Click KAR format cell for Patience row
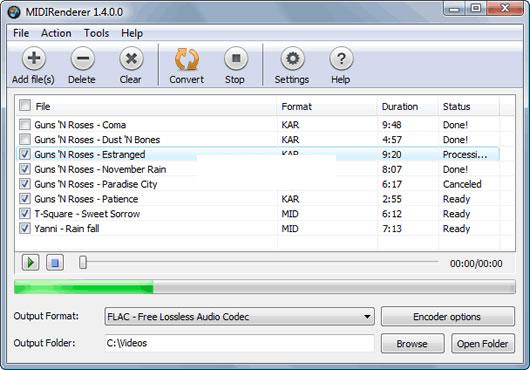 click(x=290, y=199)
